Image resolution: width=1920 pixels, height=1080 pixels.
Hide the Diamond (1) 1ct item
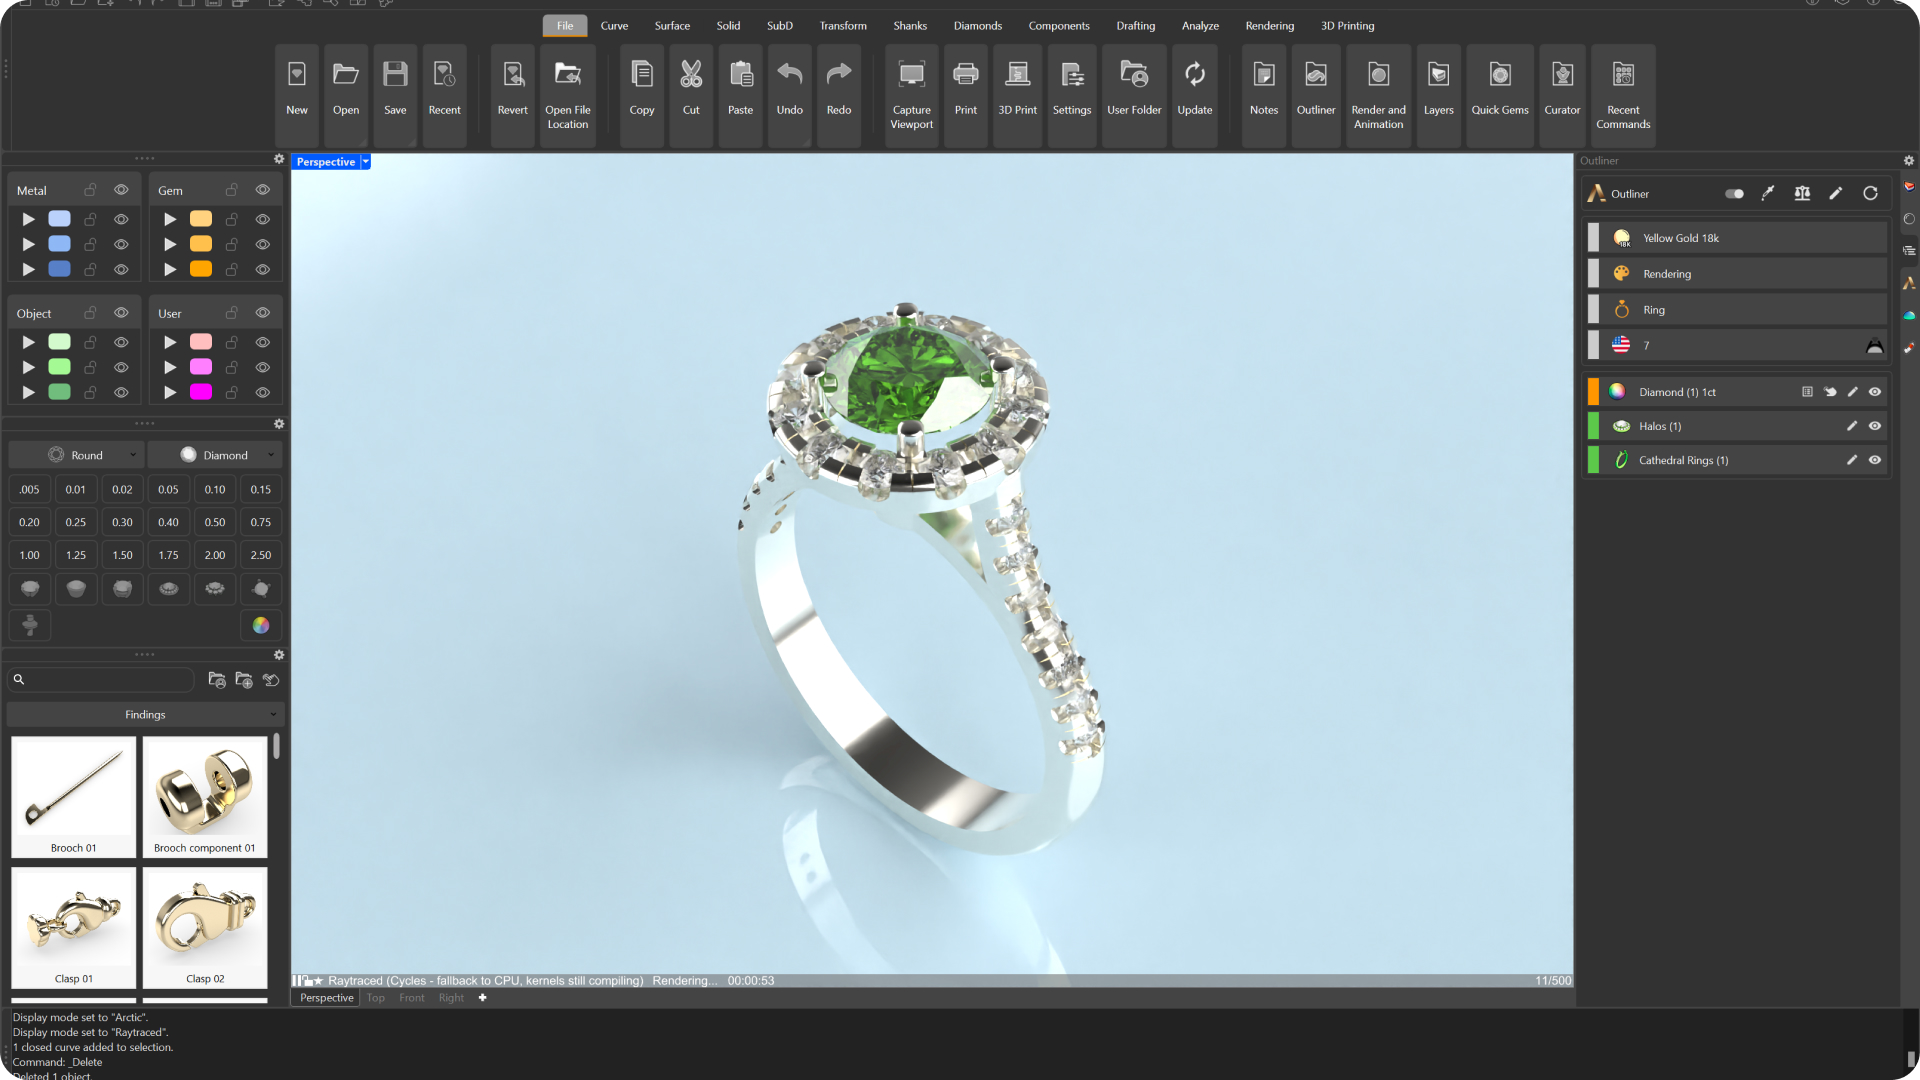[1875, 392]
